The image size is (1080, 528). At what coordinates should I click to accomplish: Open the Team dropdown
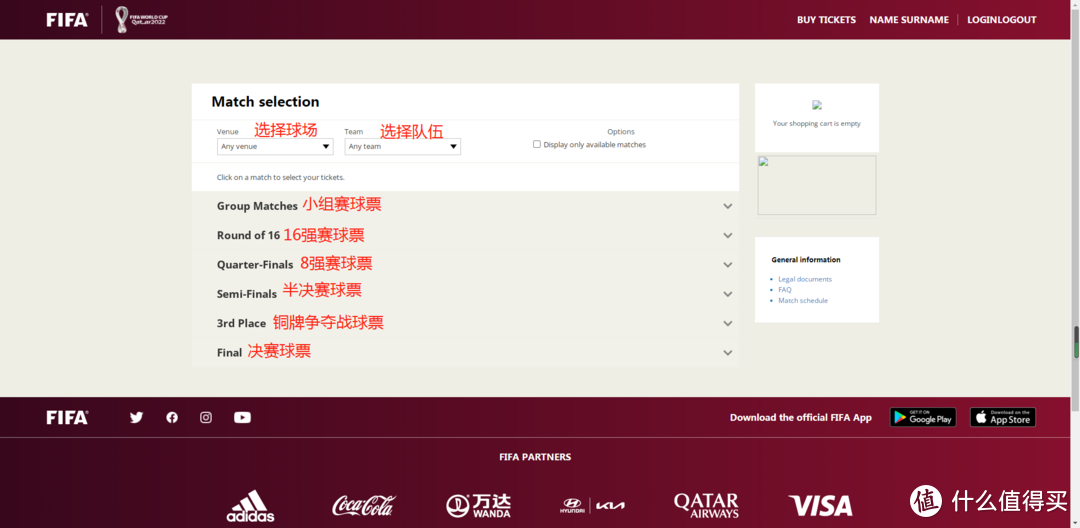click(x=402, y=147)
